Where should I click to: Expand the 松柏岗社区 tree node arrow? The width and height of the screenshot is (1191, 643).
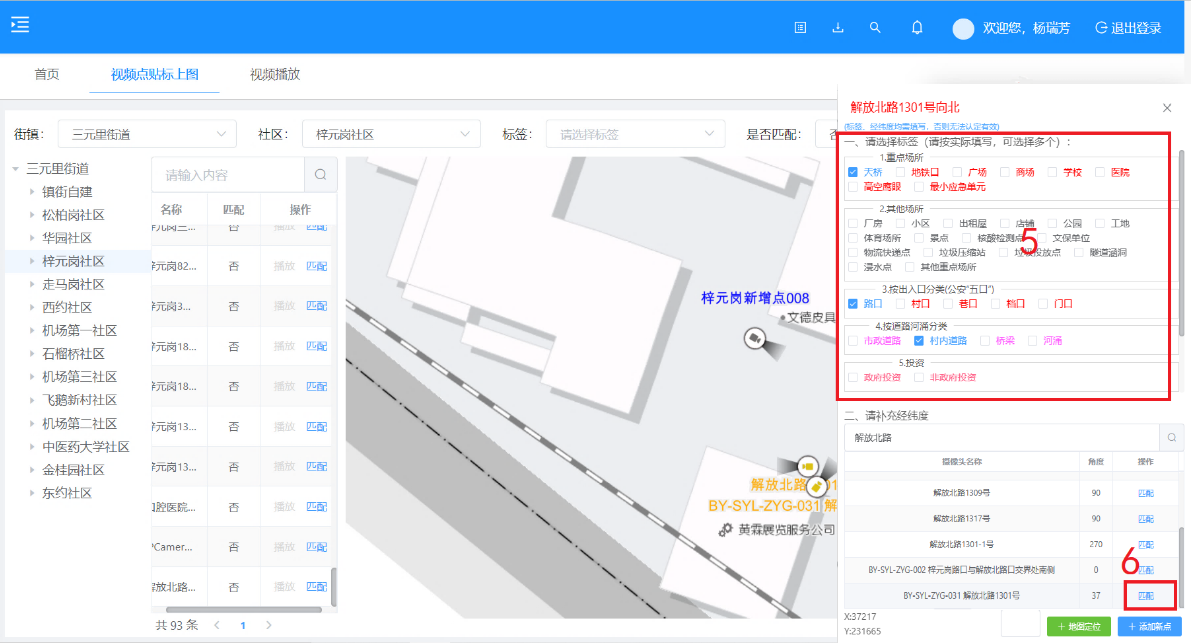click(32, 215)
